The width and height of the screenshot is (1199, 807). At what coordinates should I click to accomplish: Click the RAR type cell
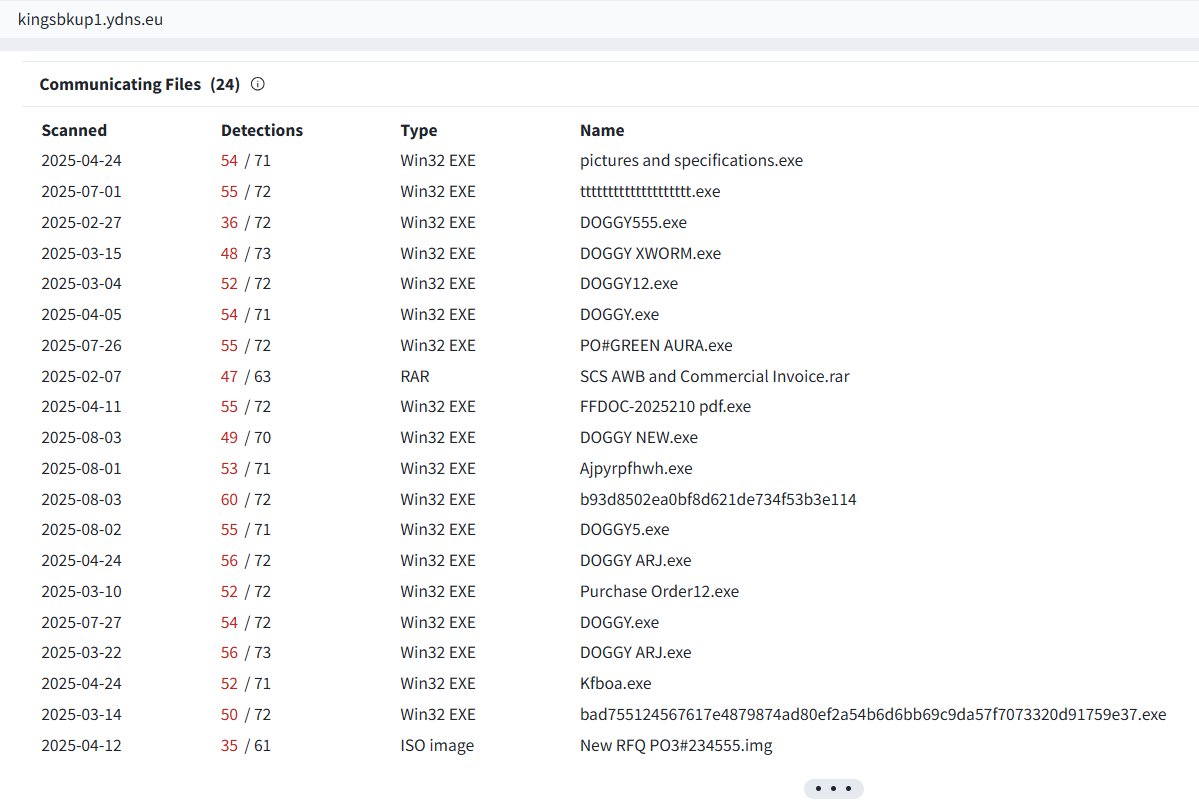414,376
